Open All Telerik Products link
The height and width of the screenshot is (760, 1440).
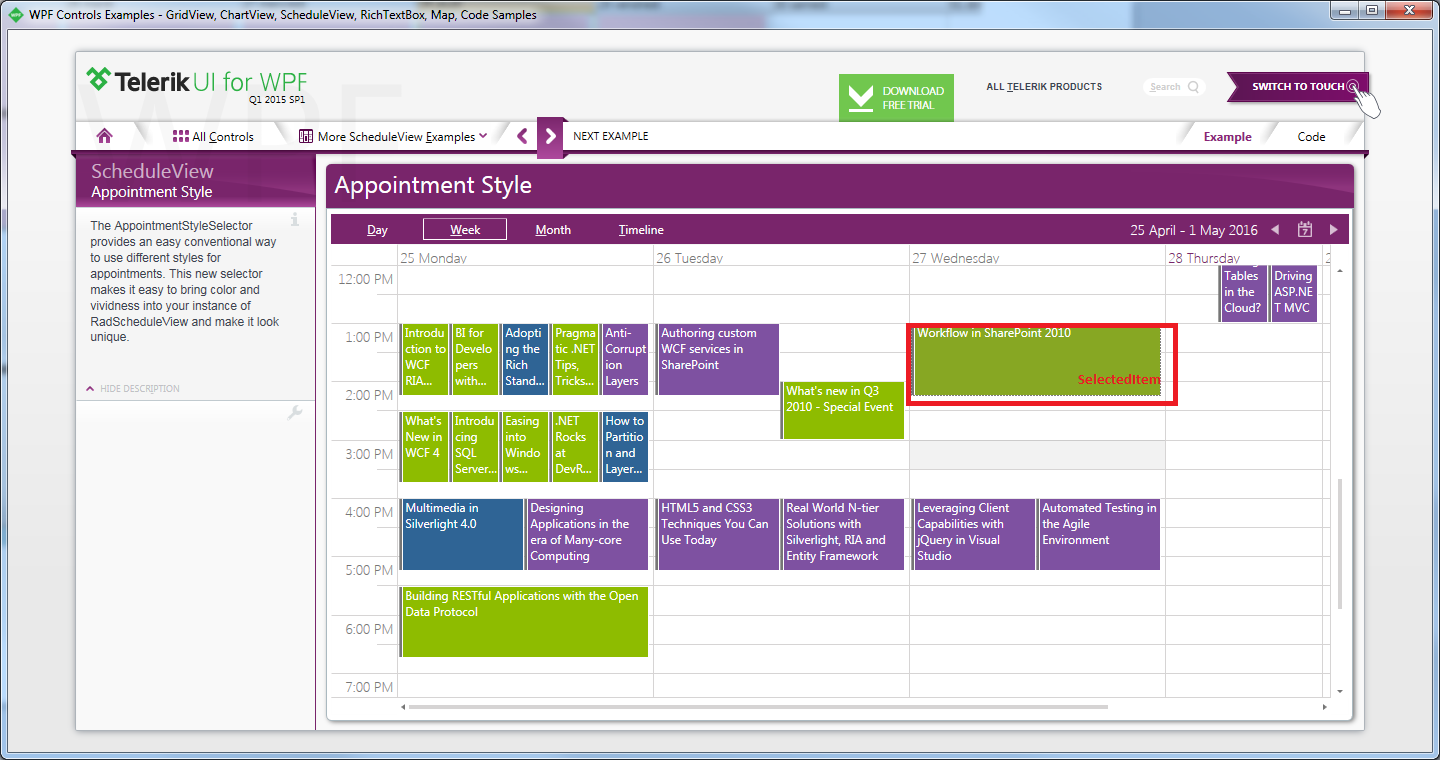point(1044,87)
